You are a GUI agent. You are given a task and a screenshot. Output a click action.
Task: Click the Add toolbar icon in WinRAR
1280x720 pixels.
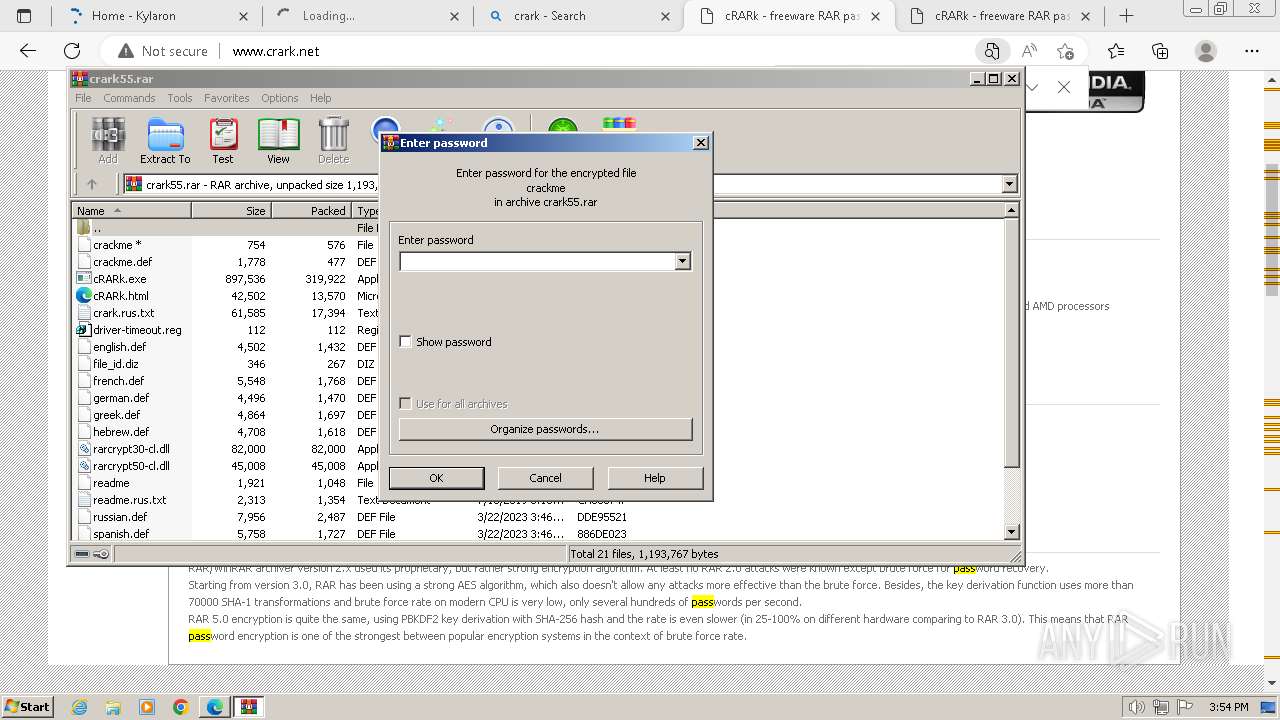pos(107,140)
